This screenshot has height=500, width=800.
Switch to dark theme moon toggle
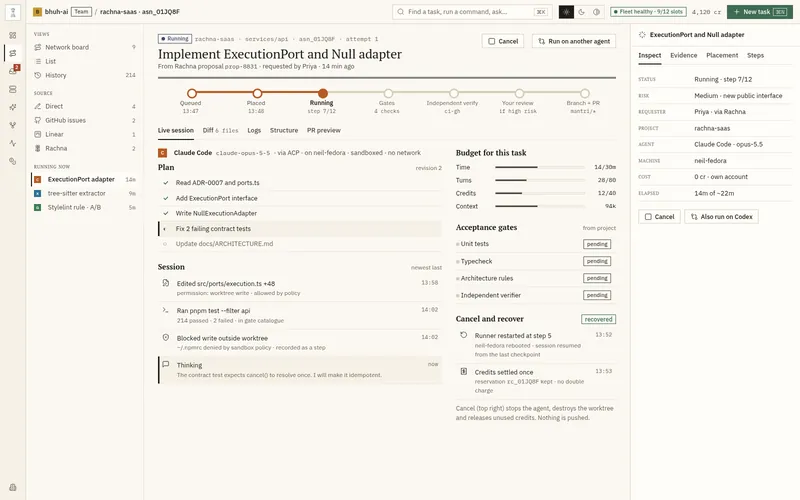pyautogui.click(x=582, y=12)
